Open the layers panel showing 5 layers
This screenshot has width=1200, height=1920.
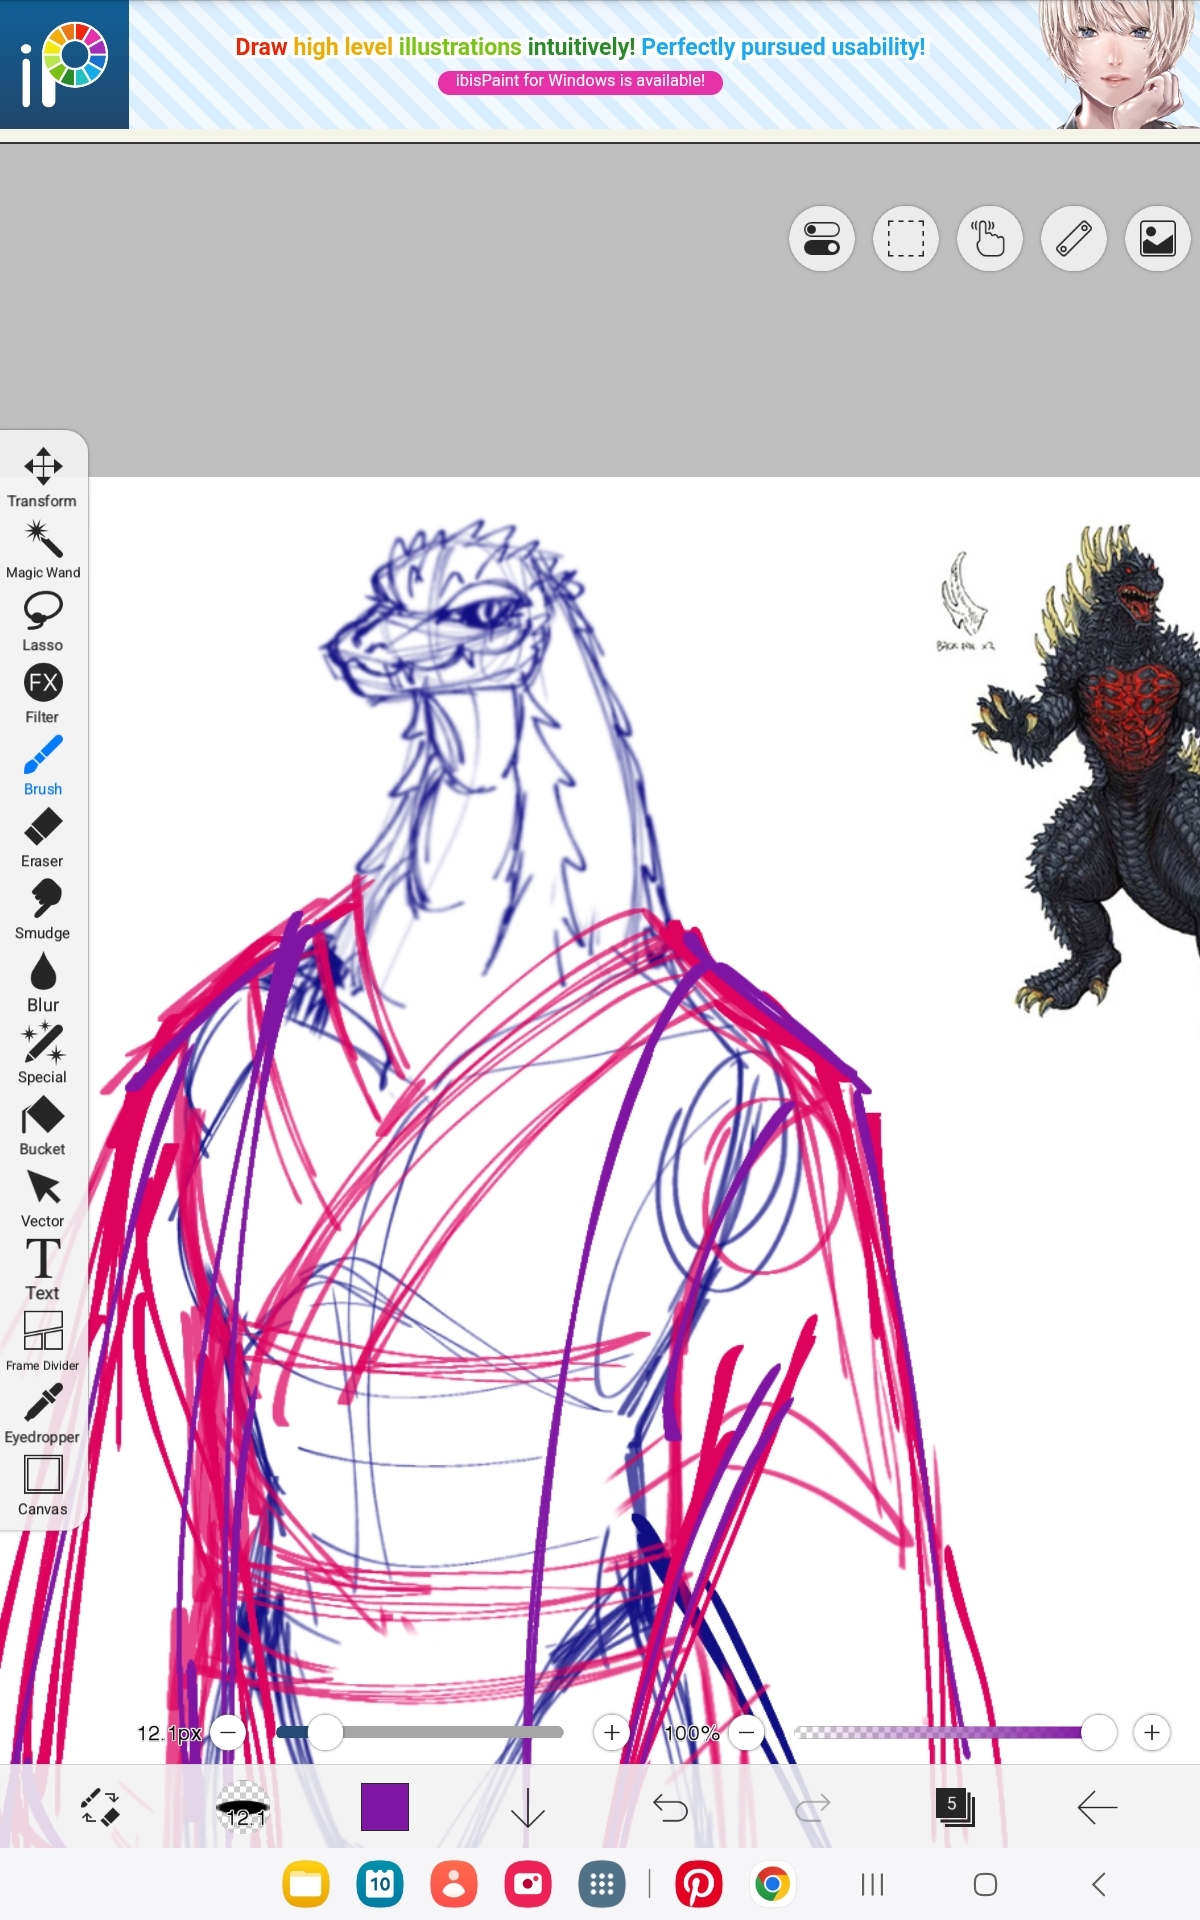pos(955,1807)
